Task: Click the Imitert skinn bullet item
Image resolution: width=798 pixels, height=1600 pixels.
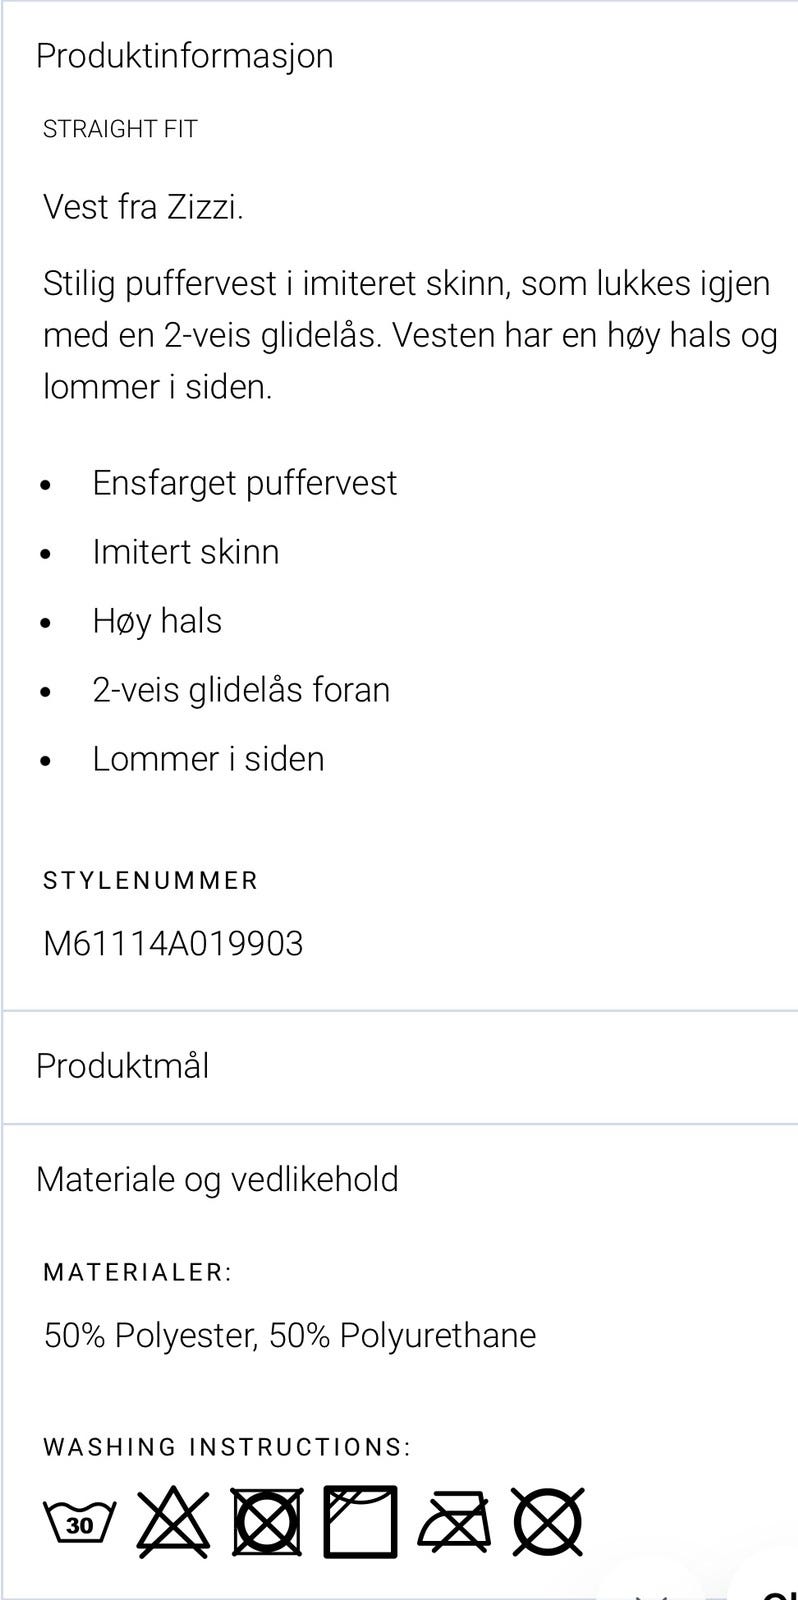Action: 186,551
